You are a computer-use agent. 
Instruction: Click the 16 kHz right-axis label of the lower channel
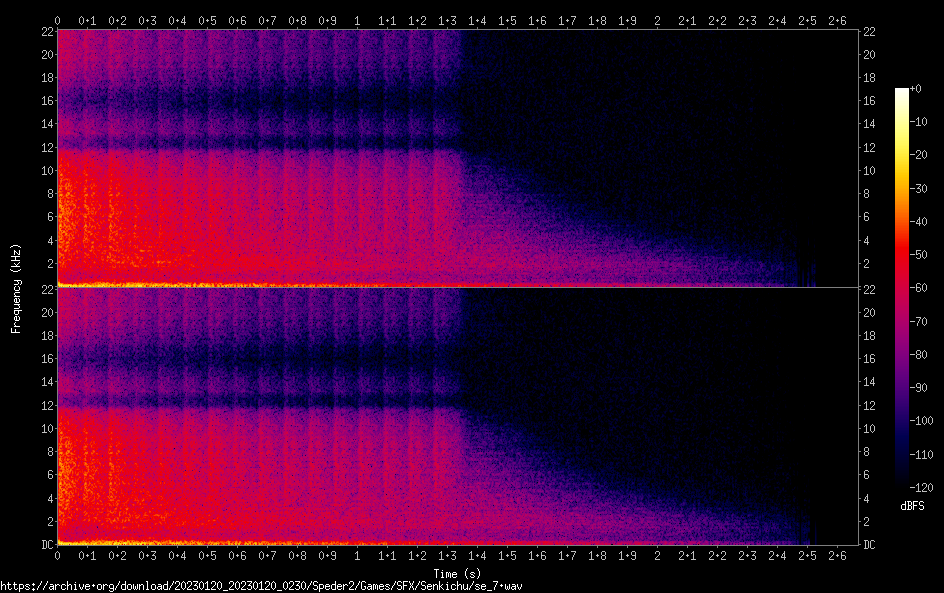(x=870, y=359)
